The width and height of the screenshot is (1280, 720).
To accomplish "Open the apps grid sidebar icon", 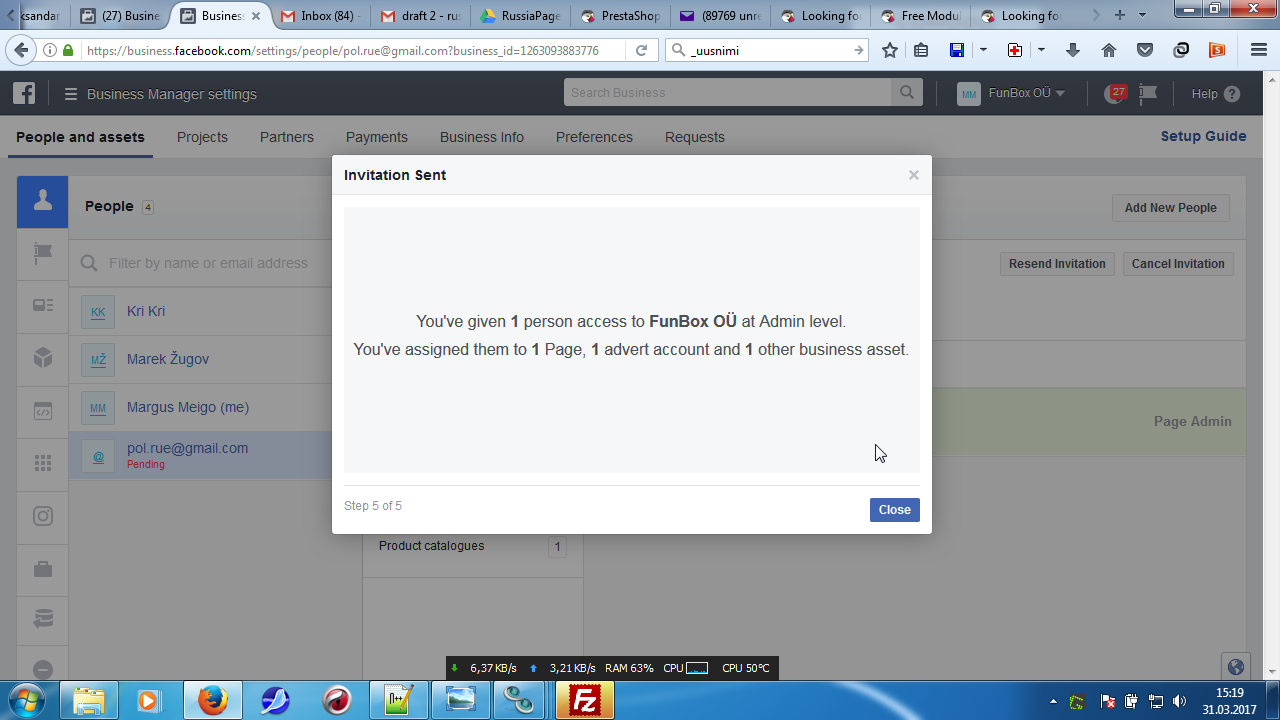I will 43,463.
